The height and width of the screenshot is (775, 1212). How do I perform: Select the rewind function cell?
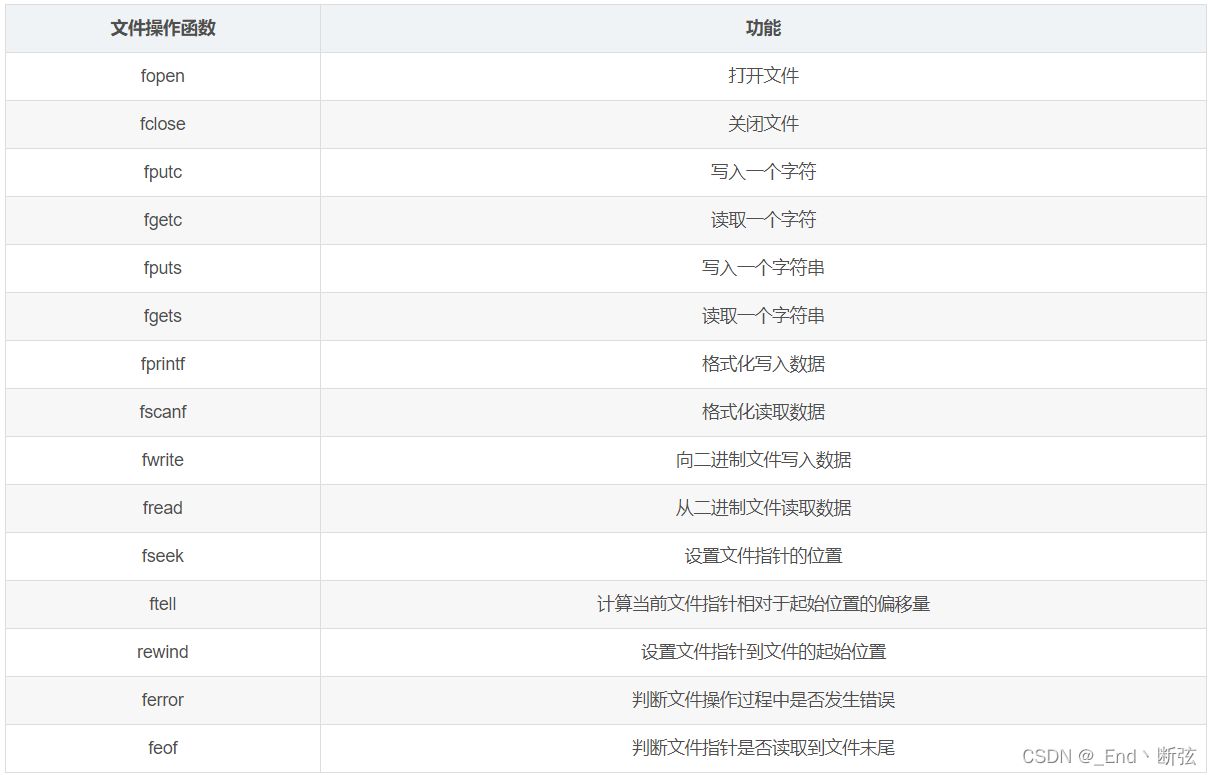[163, 652]
